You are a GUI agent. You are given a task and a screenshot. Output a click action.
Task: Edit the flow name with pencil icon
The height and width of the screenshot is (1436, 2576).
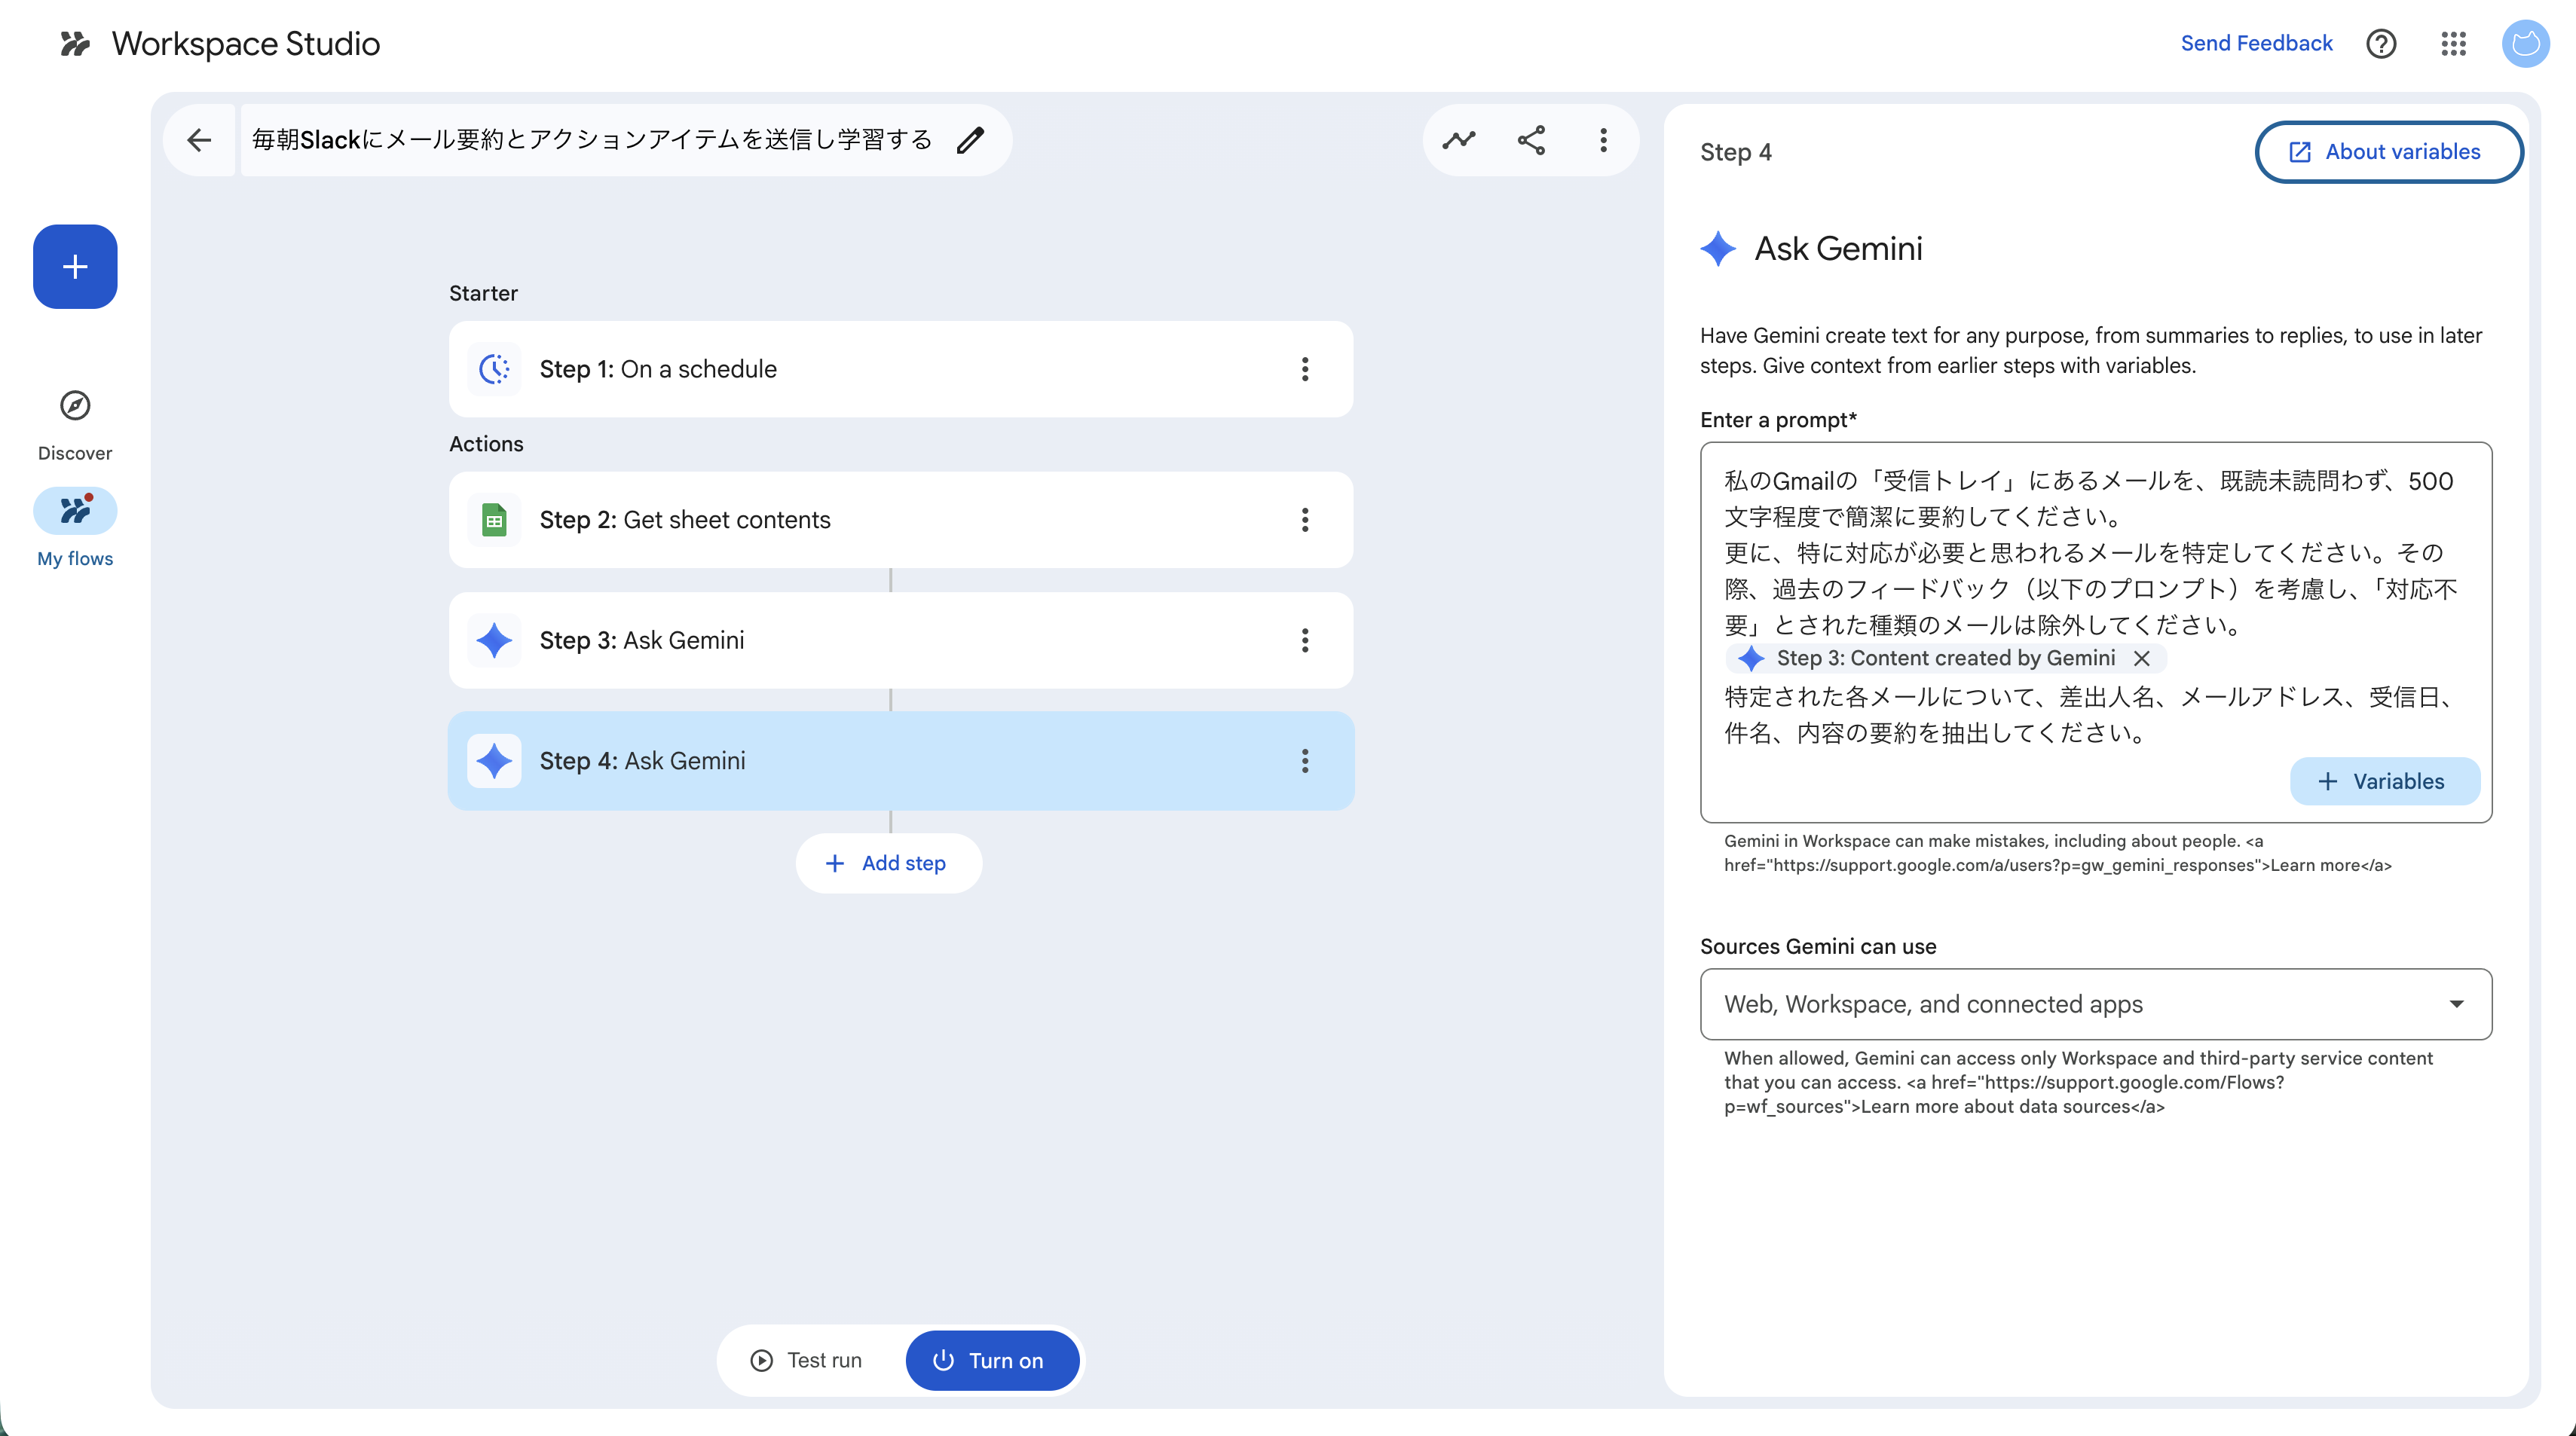click(970, 140)
